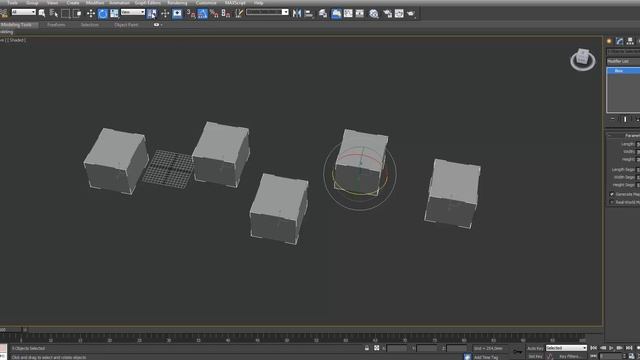Screen dimensions: 640x360
Task: Open the Material Editor icon
Action: [373, 13]
